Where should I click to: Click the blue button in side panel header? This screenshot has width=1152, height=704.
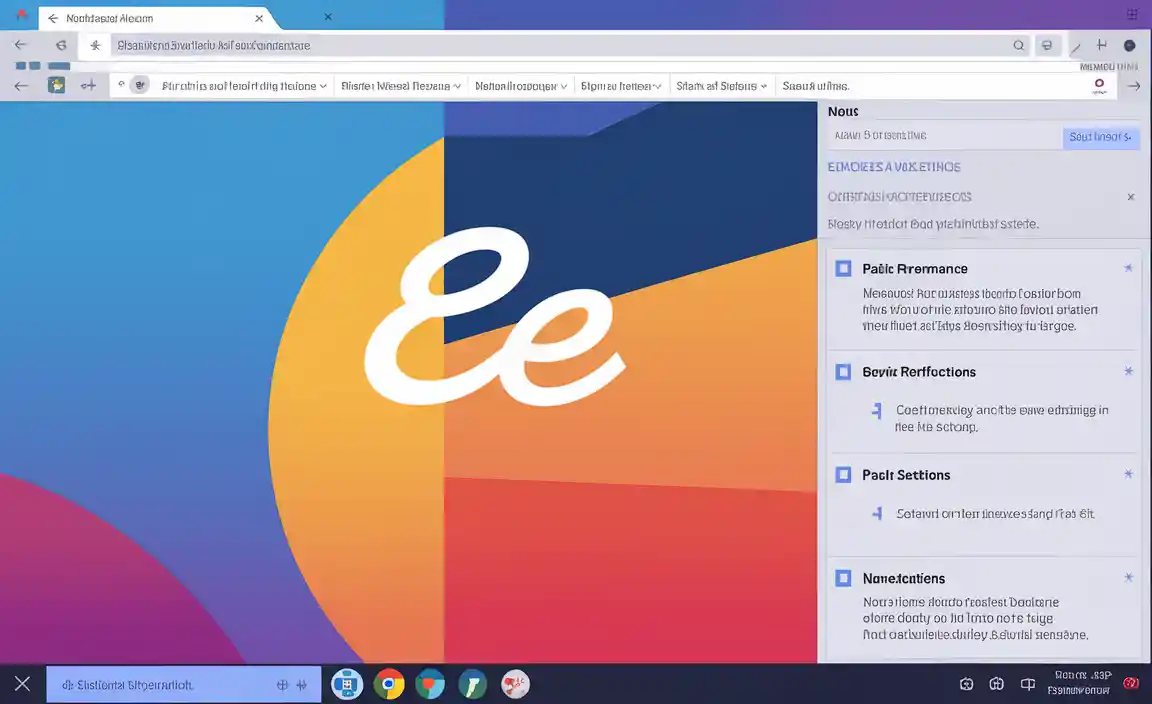click(1100, 137)
